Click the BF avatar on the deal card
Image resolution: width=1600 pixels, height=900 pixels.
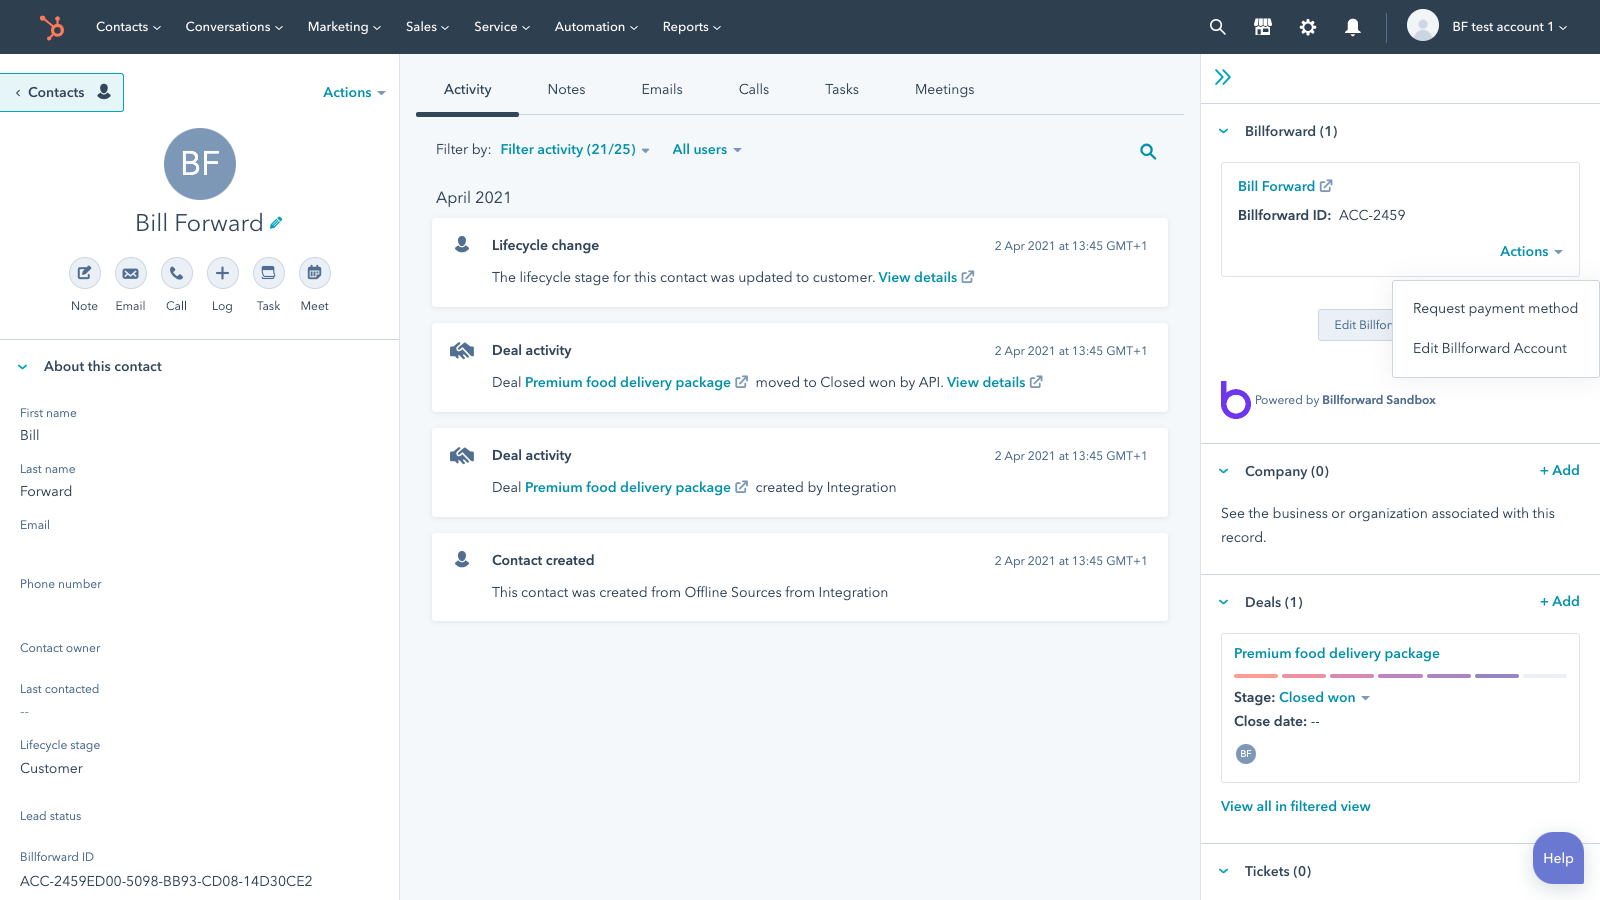pos(1246,754)
